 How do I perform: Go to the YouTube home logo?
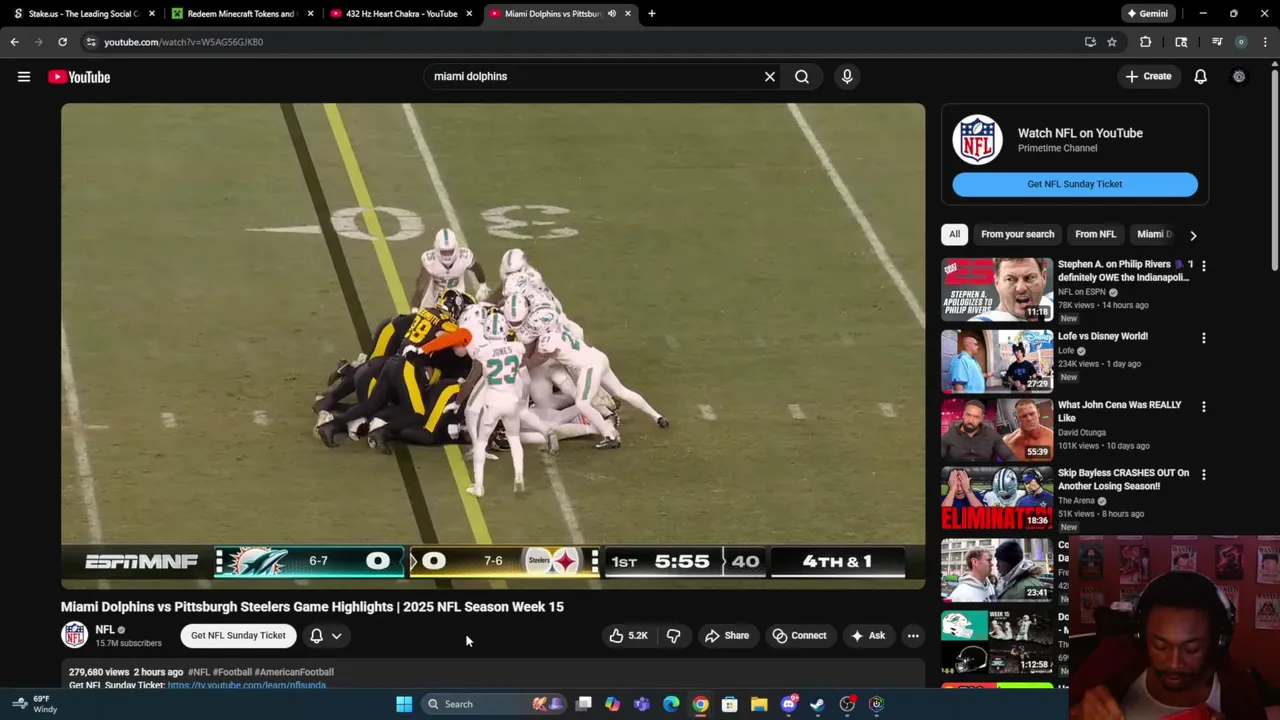(79, 77)
